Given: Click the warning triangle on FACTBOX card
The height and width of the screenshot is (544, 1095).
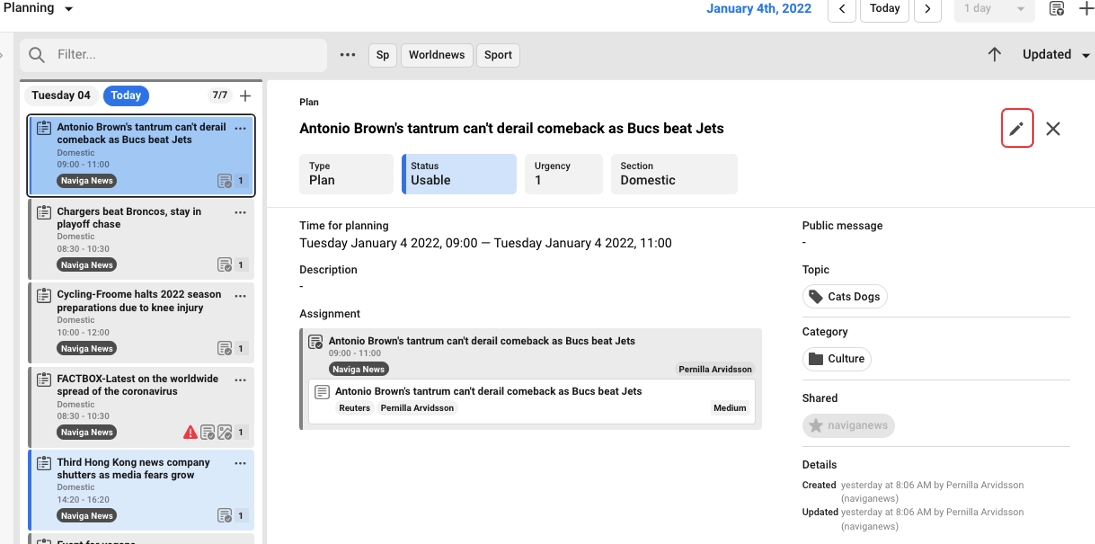Looking at the screenshot, I should click(190, 433).
